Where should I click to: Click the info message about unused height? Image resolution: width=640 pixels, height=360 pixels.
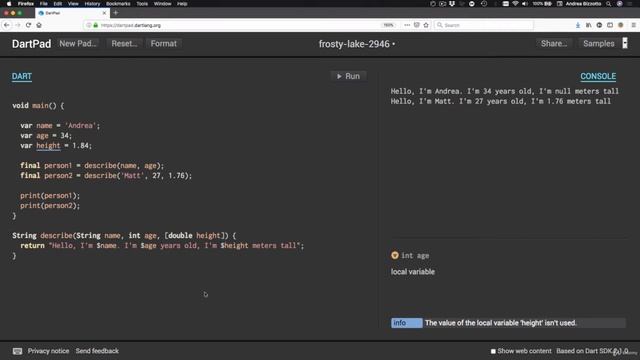pyautogui.click(x=508, y=323)
